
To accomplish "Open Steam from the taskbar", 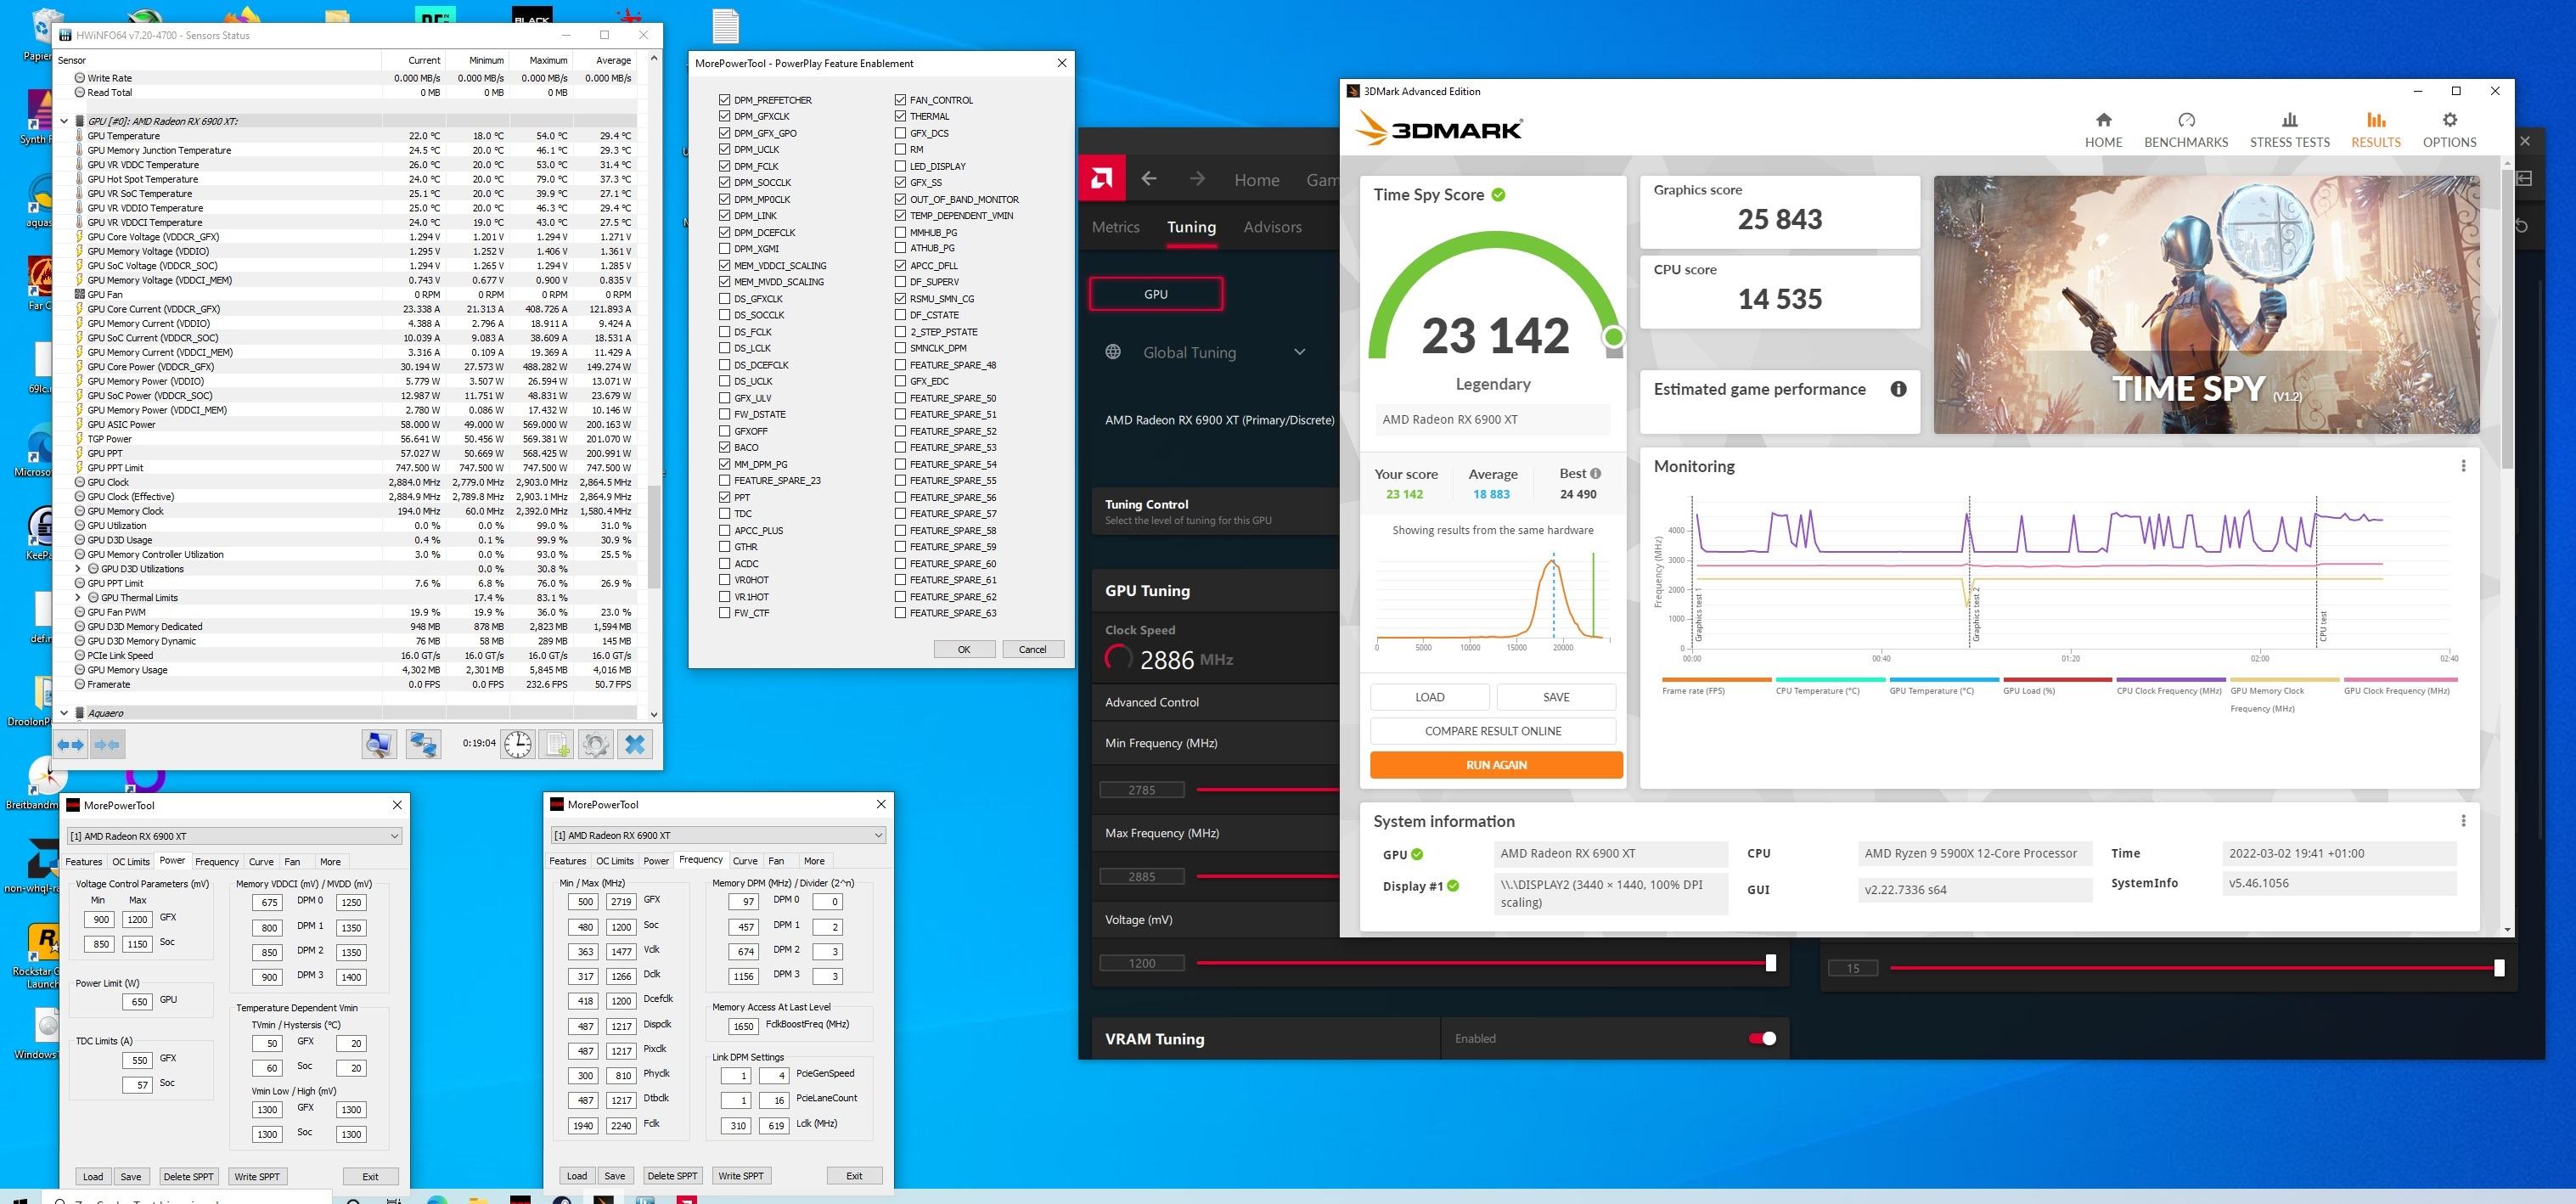I will pyautogui.click(x=562, y=1198).
